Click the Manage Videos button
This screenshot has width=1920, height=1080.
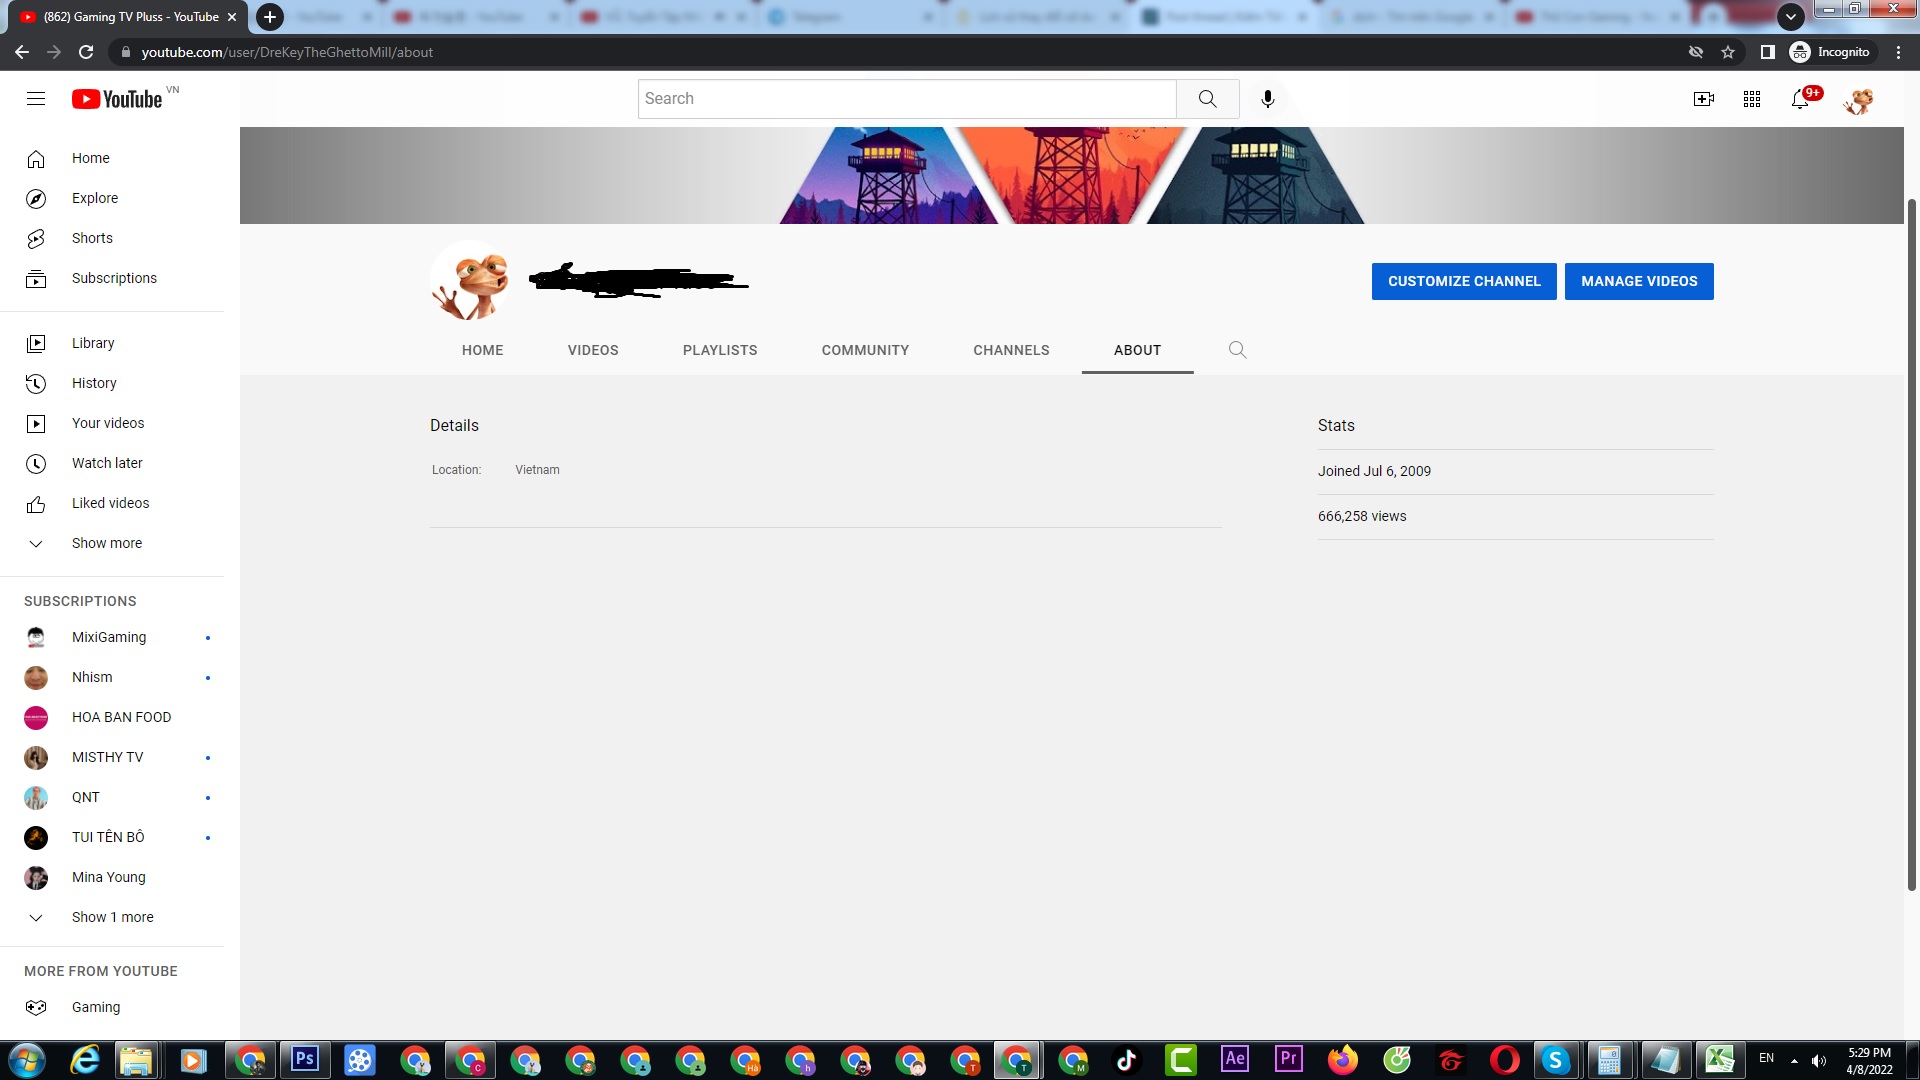click(x=1638, y=281)
